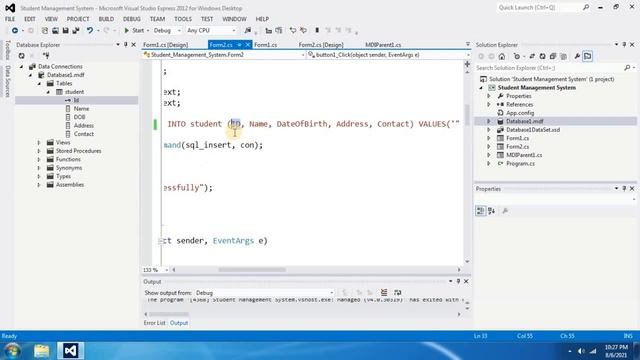Click Connect to Database icon in Database Explorer
640x360 pixels.
46,56
